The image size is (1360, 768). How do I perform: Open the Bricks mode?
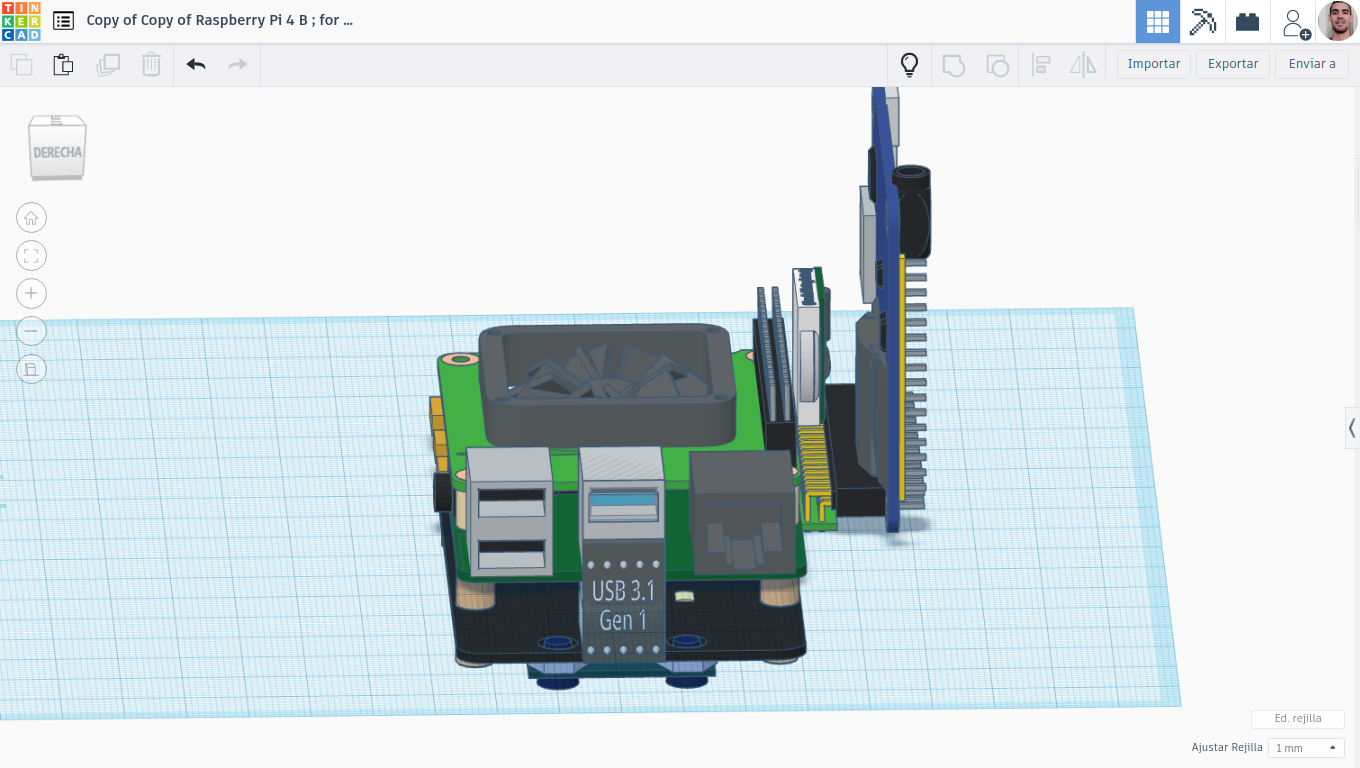1247,21
